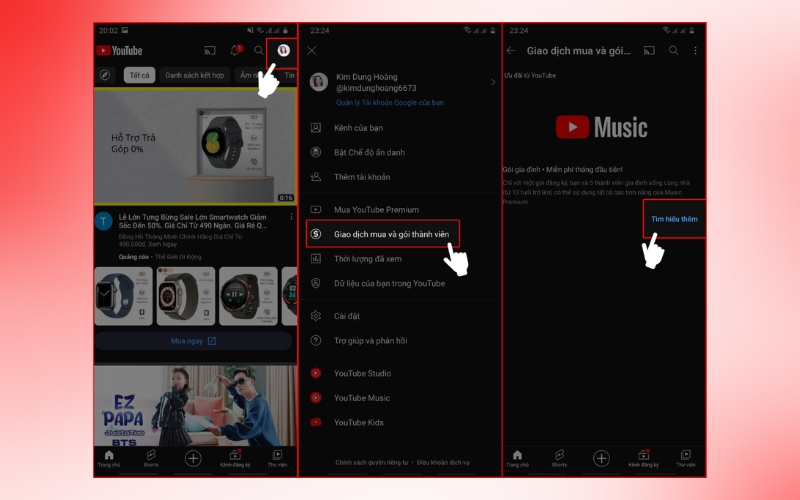
Task: Open the dark round smartwatch product card
Action: (x=248, y=296)
